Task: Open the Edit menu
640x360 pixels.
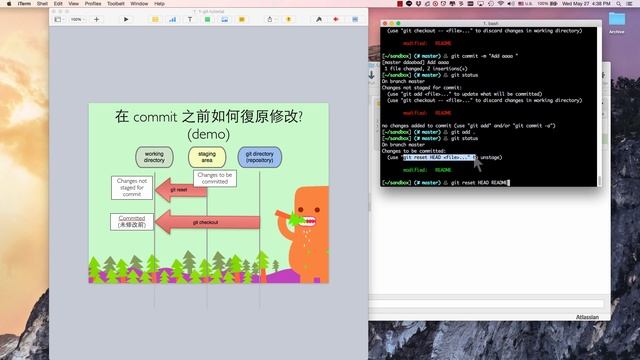Action: [x=58, y=4]
